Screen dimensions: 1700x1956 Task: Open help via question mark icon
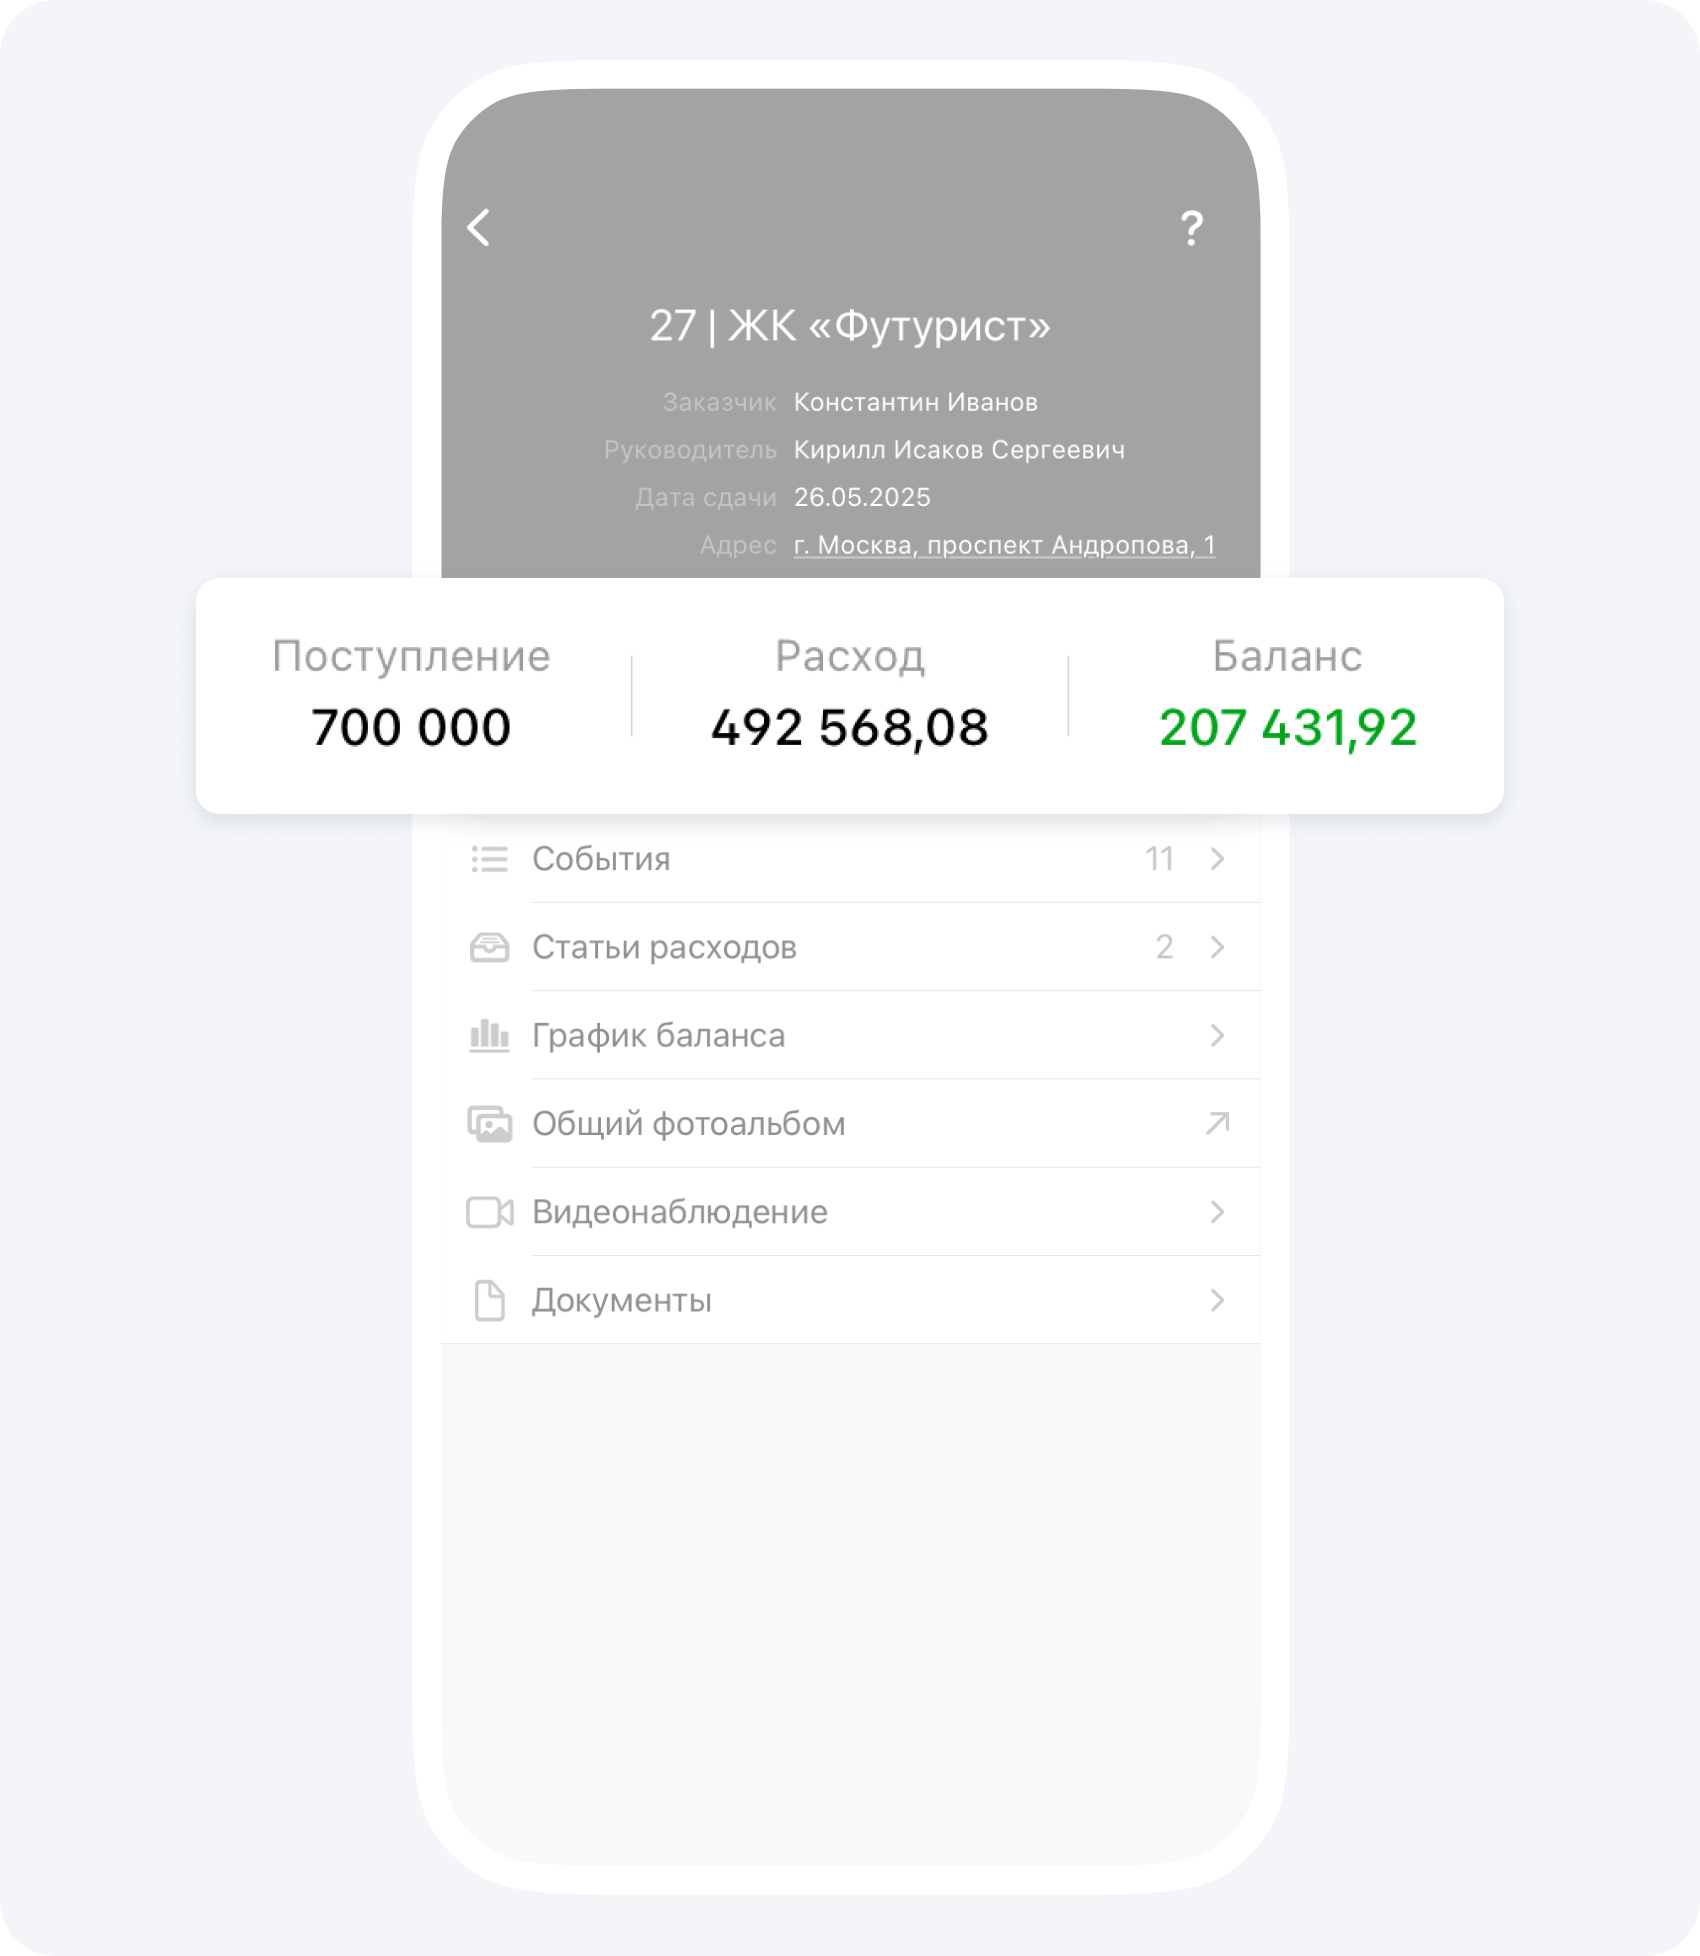tap(1190, 229)
